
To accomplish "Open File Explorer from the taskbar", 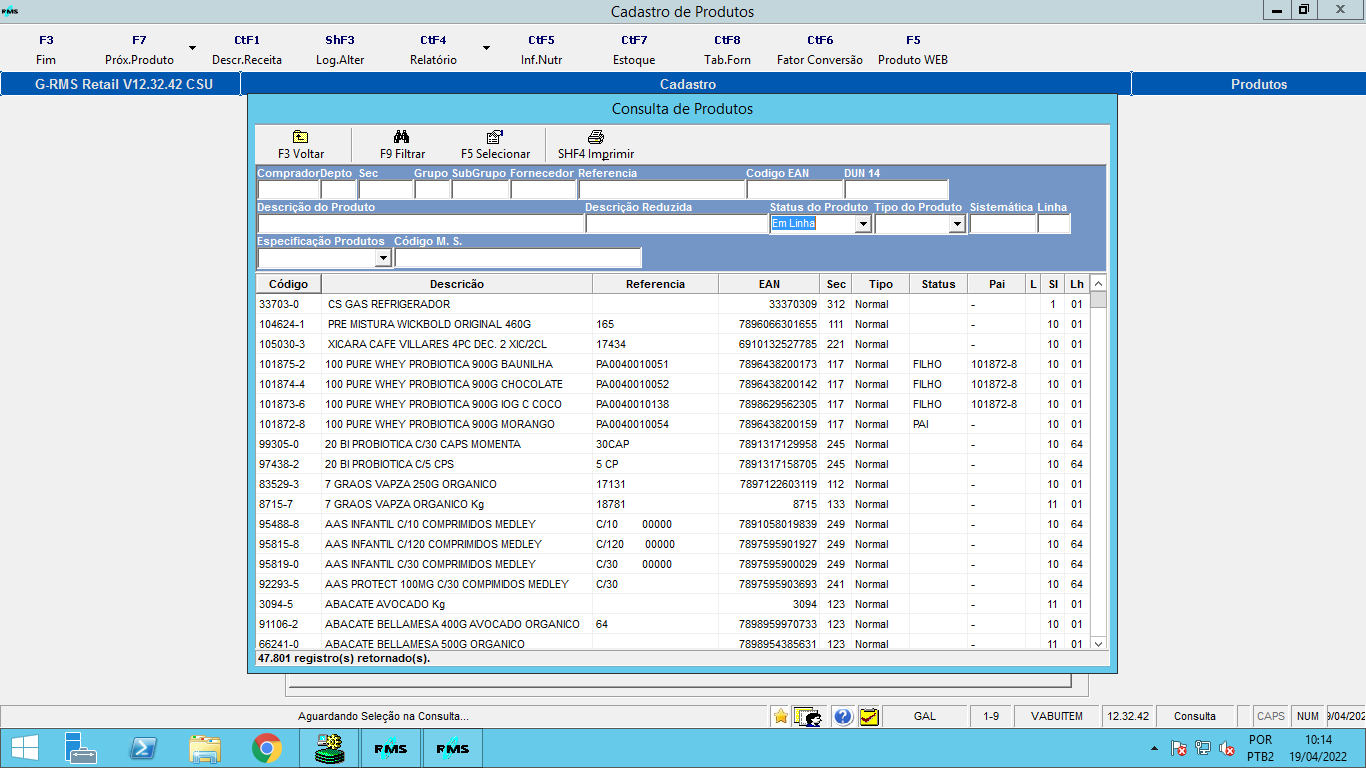I will click(205, 748).
